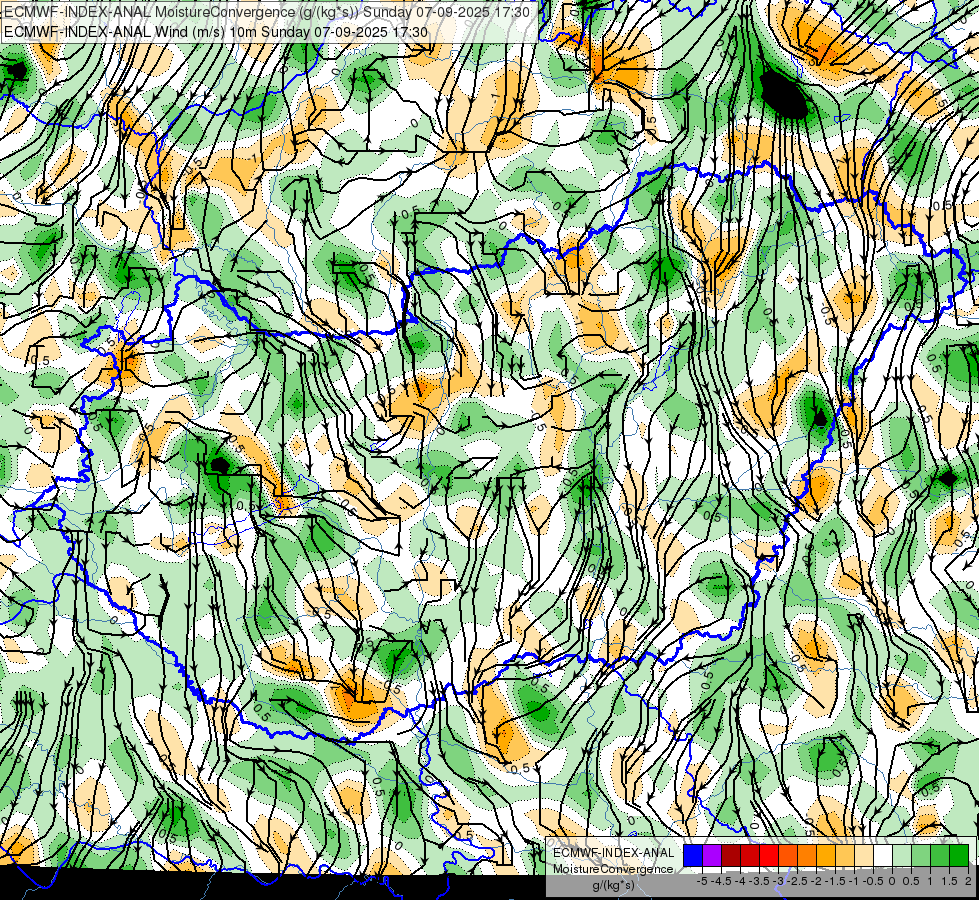
Task: Click the '-5' tick label on the legend
Action: (702, 881)
